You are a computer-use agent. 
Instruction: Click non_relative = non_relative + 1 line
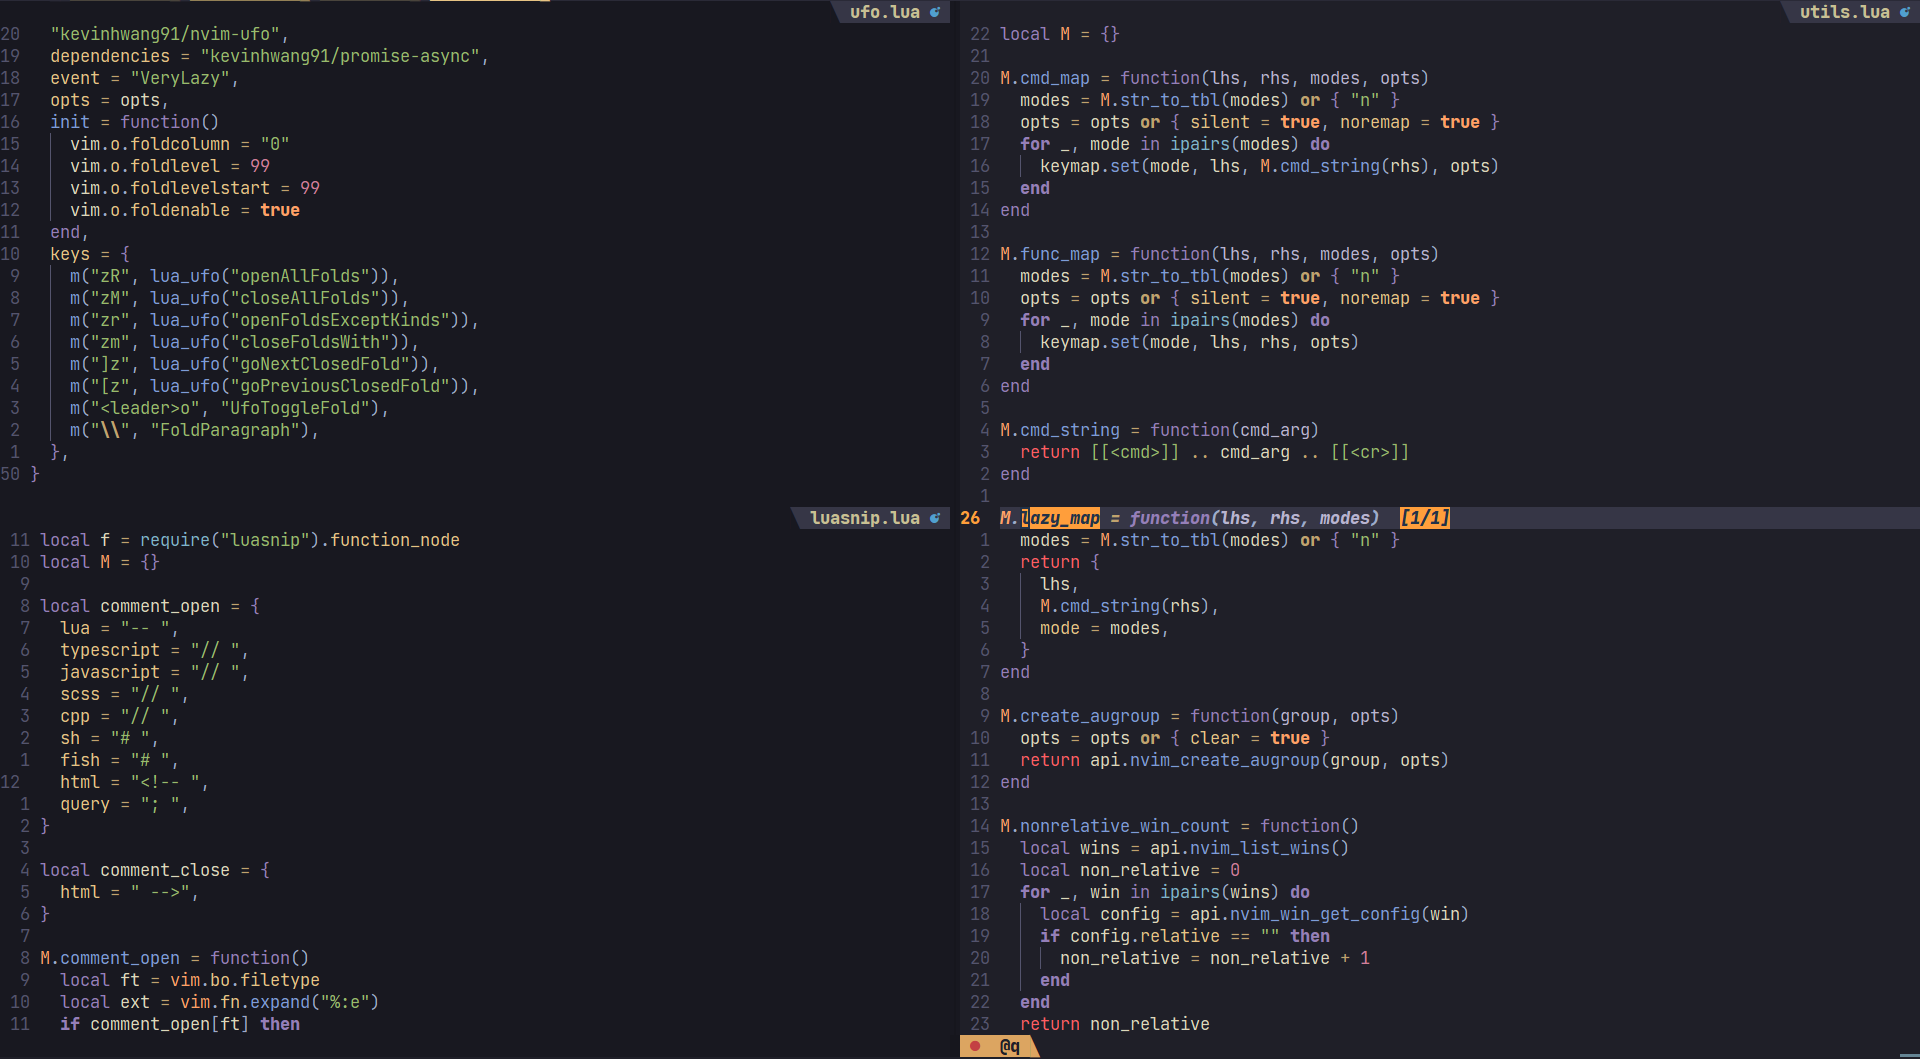(1215, 958)
